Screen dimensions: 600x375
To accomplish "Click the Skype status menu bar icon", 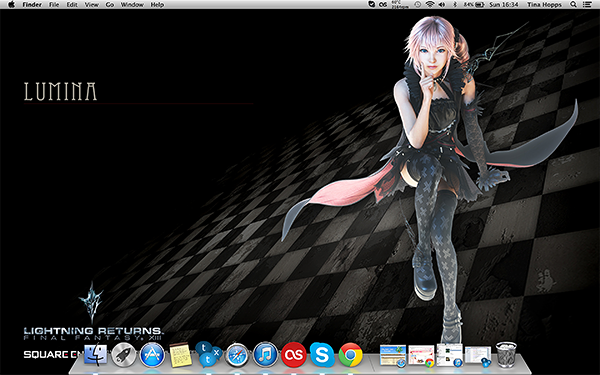I will tap(371, 5).
